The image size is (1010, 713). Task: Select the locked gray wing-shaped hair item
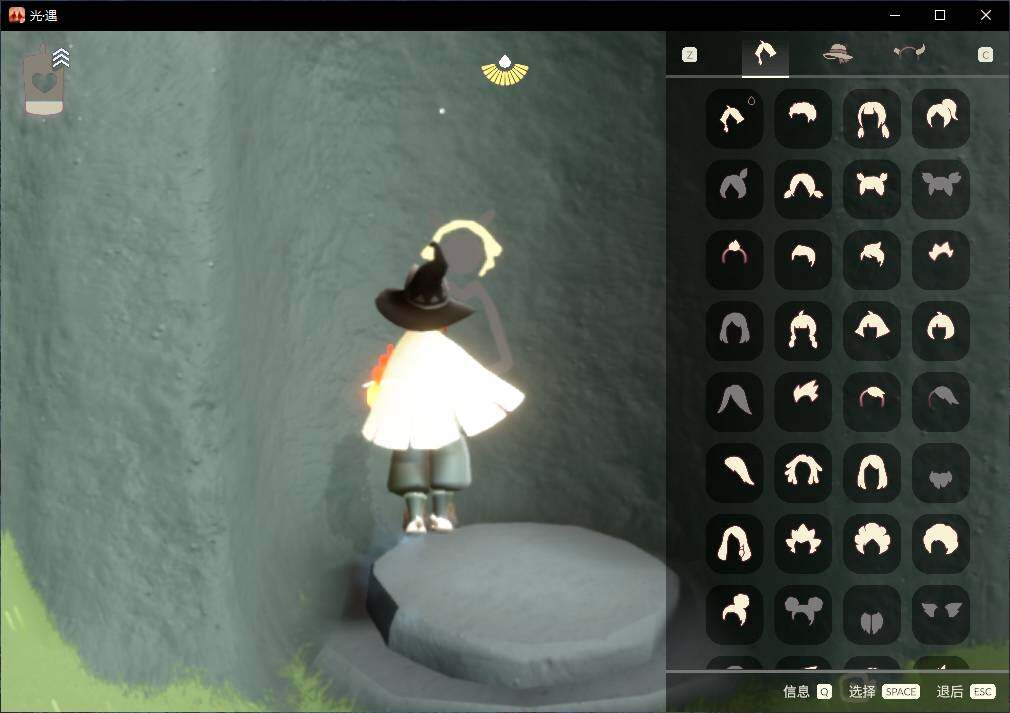tap(940, 614)
